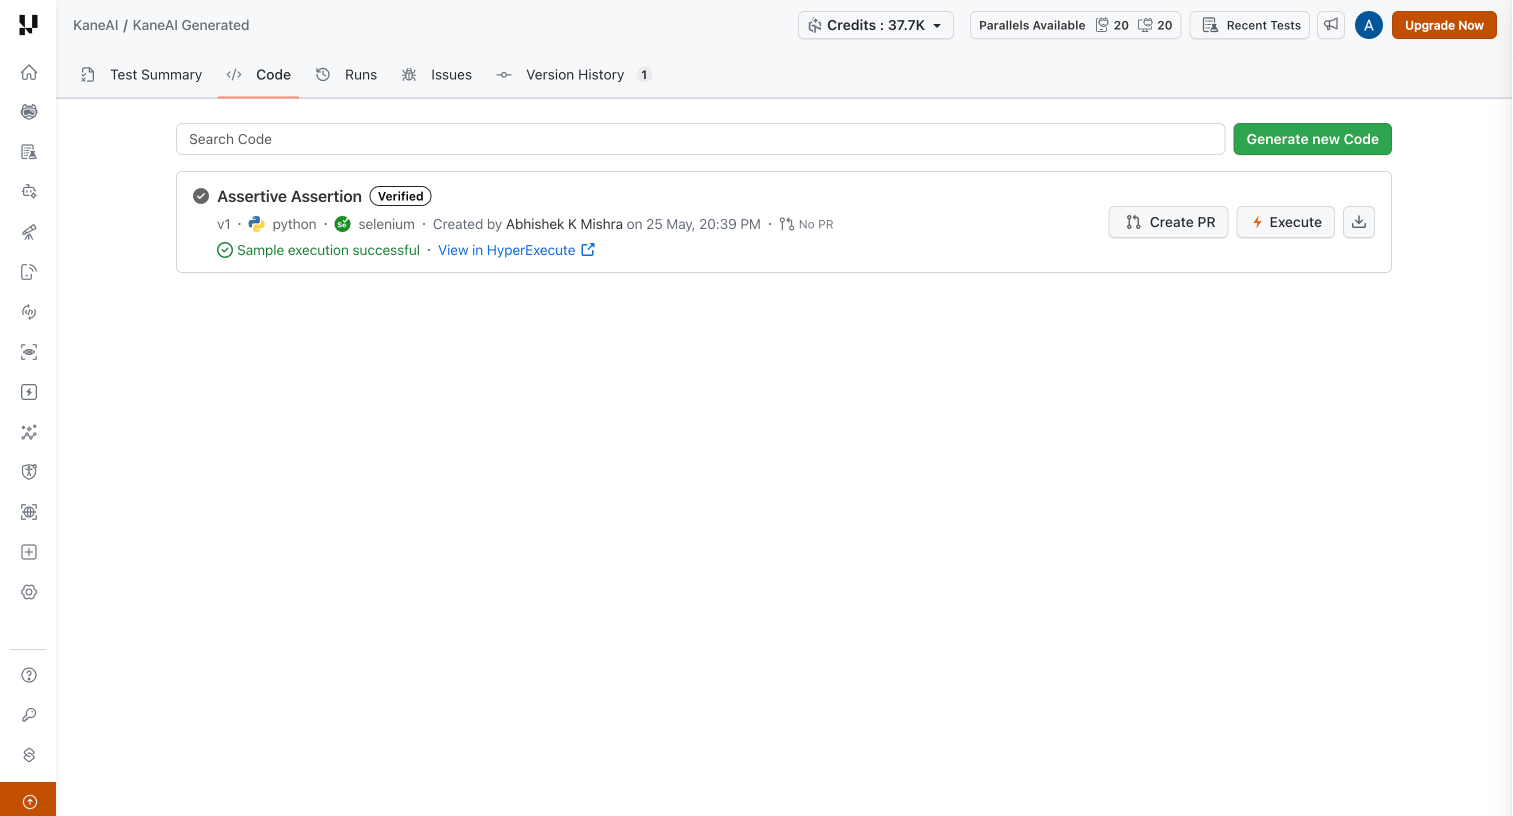The image size is (1513, 816).
Task: Select the Code tab
Action: [x=259, y=75]
